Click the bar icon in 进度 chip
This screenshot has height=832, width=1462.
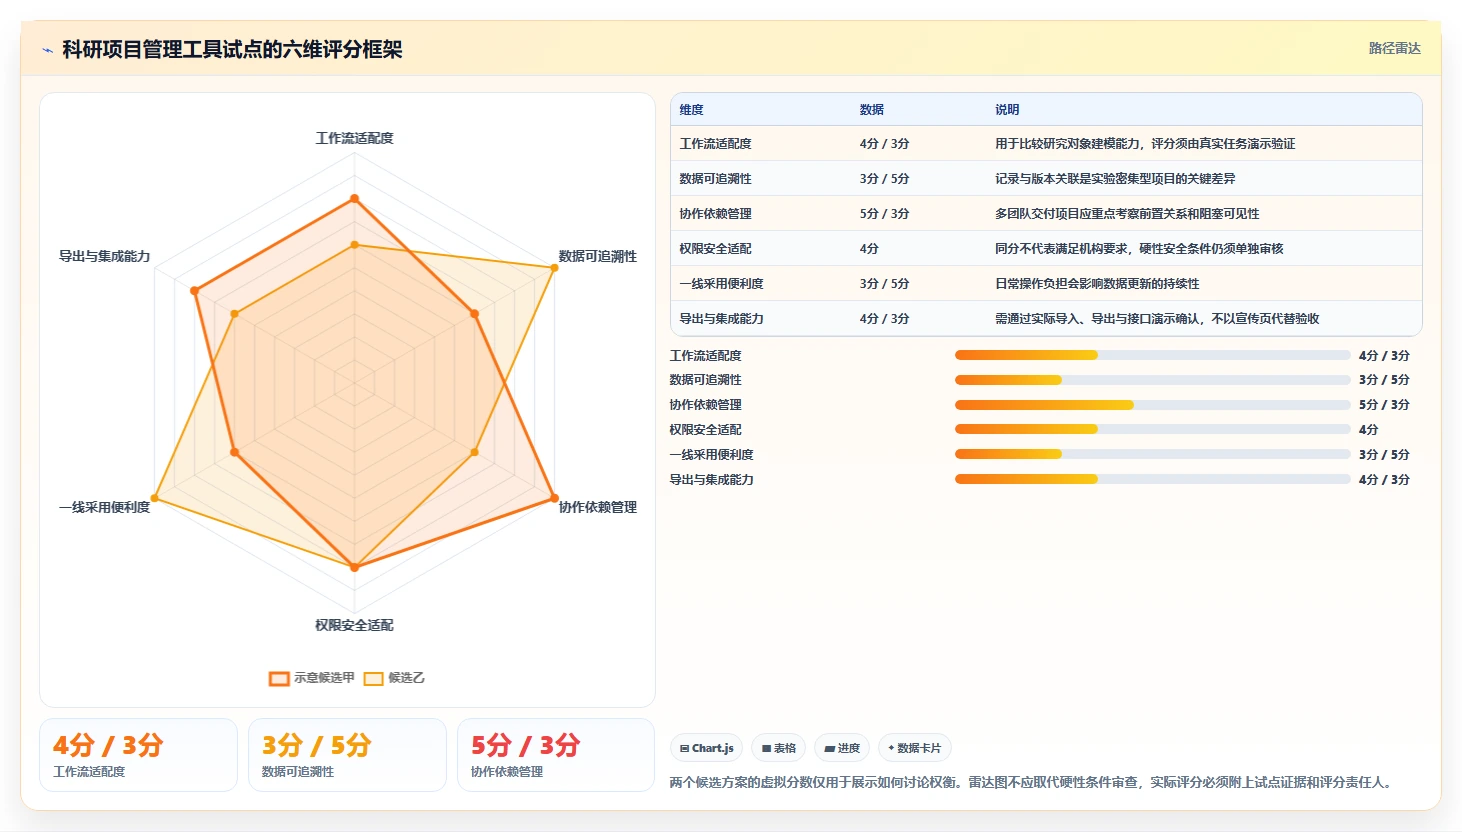pyautogui.click(x=829, y=748)
